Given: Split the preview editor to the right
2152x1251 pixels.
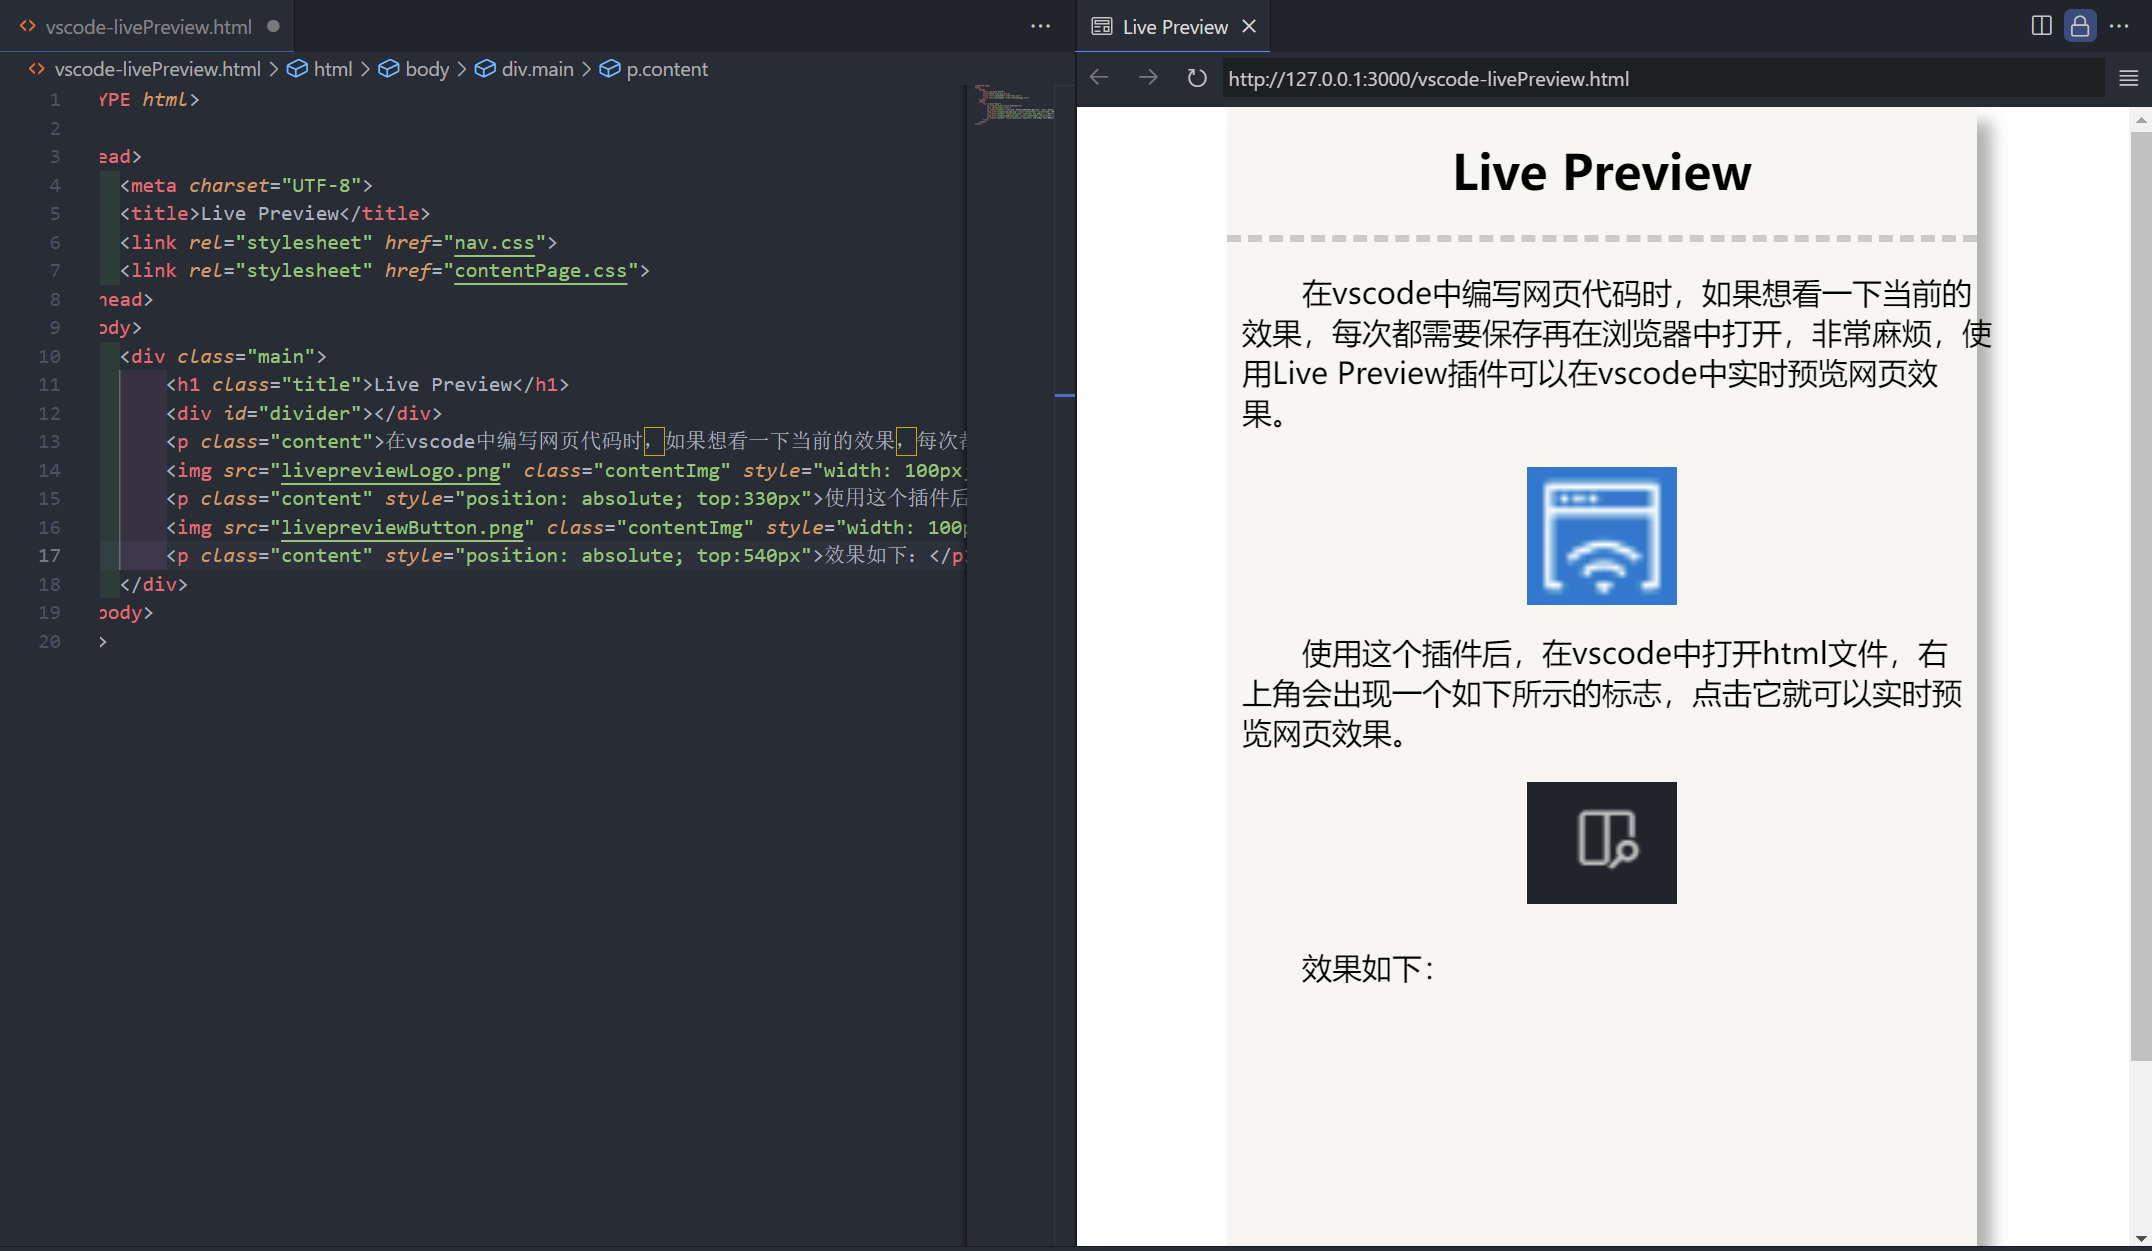Looking at the screenshot, I should coord(2041,26).
